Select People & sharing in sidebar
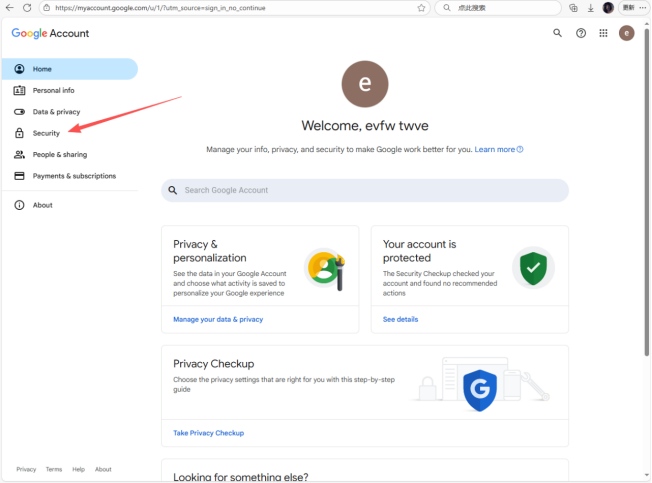Screen dimensions: 652x483 click(59, 155)
